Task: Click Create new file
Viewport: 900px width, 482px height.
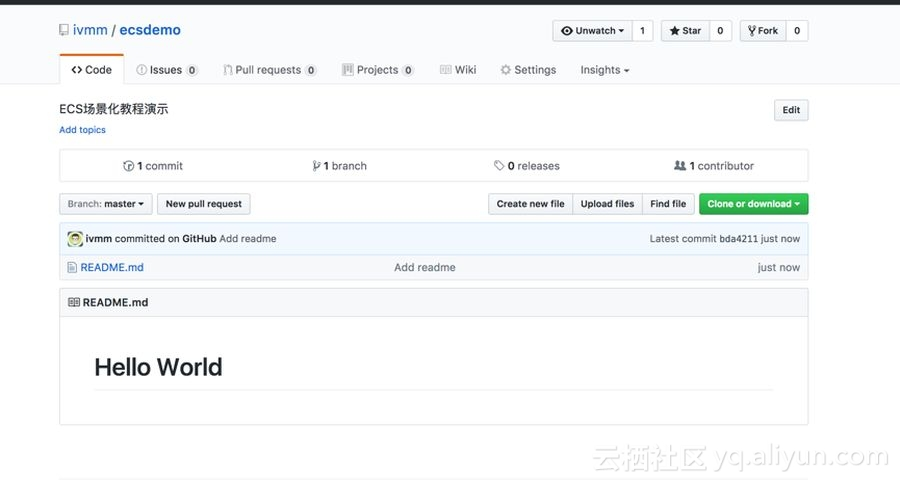Action: point(530,204)
